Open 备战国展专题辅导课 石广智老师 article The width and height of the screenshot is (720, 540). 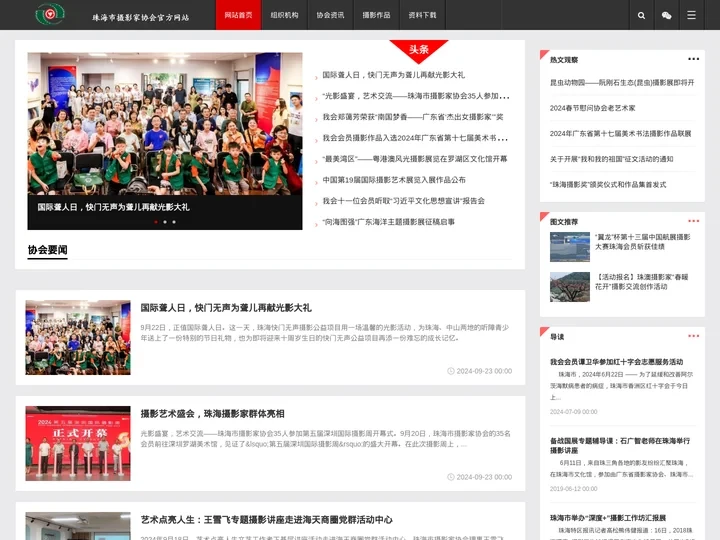click(x=620, y=445)
